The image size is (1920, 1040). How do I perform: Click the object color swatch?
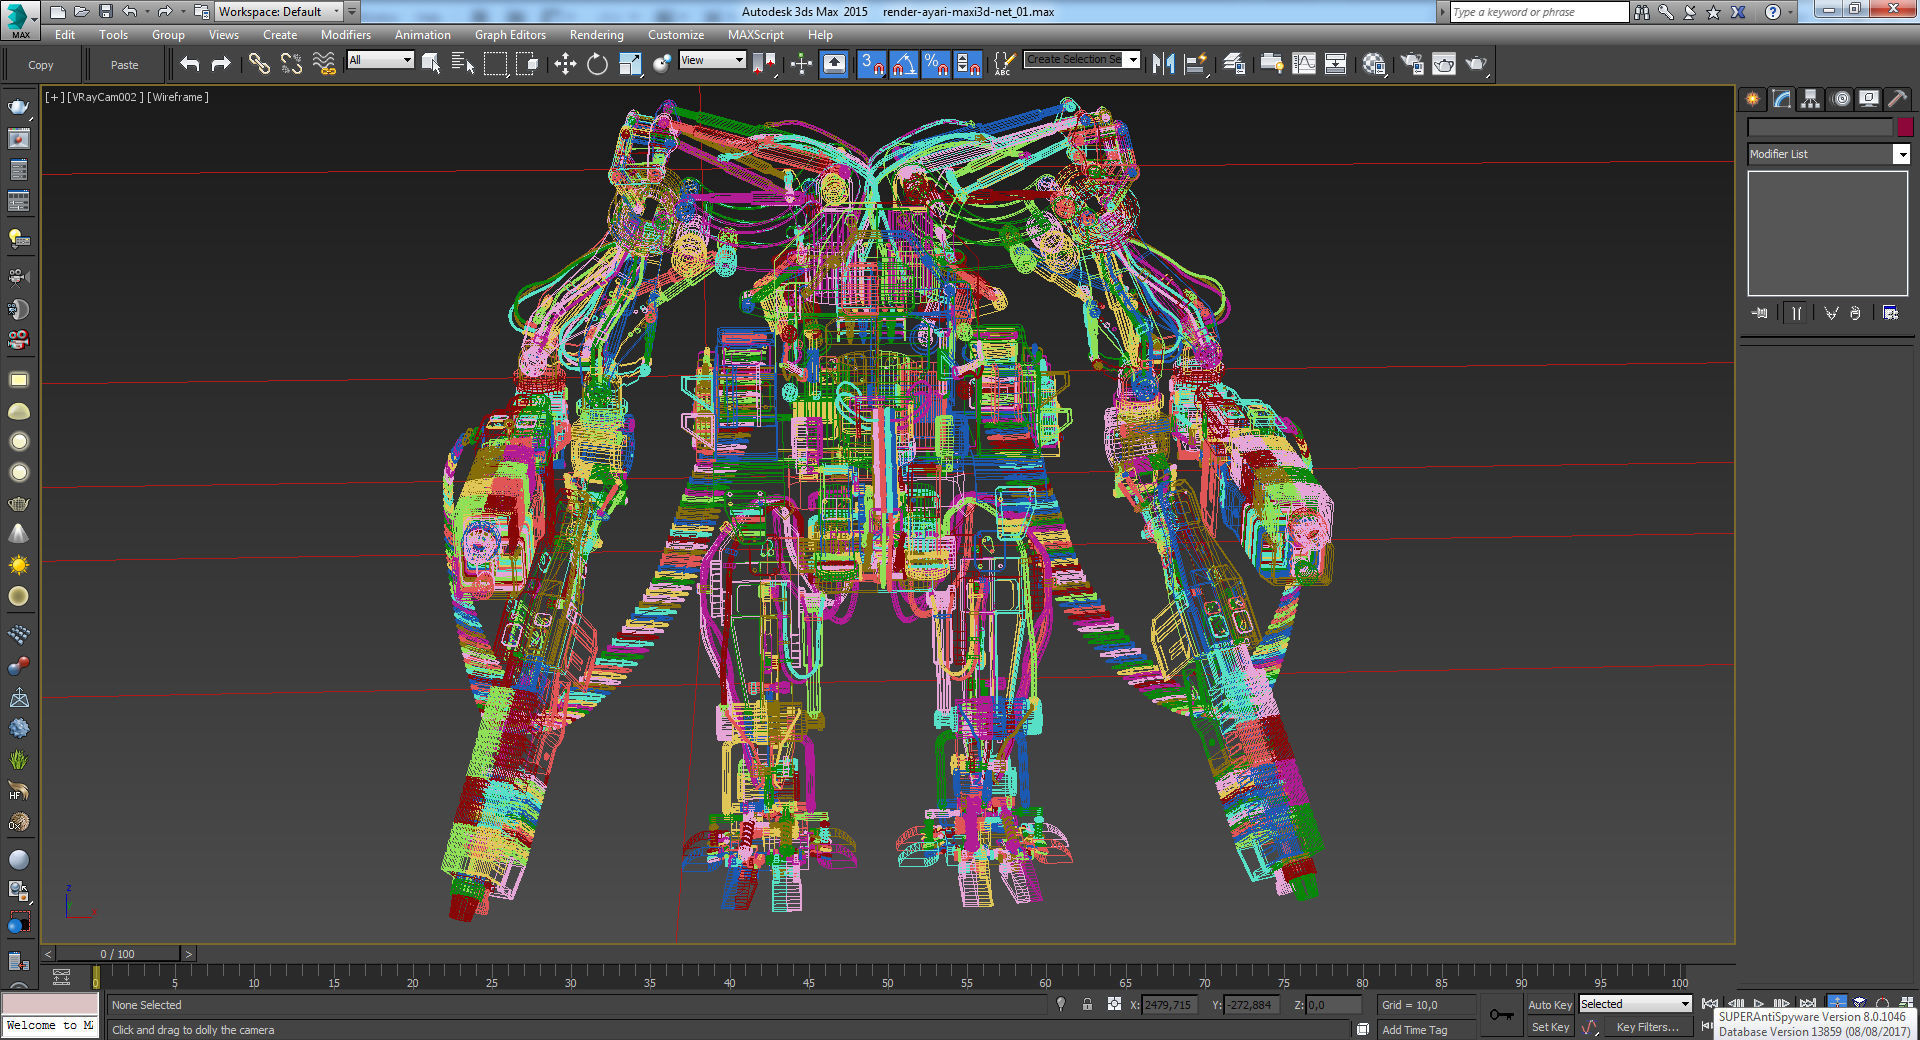(1905, 127)
